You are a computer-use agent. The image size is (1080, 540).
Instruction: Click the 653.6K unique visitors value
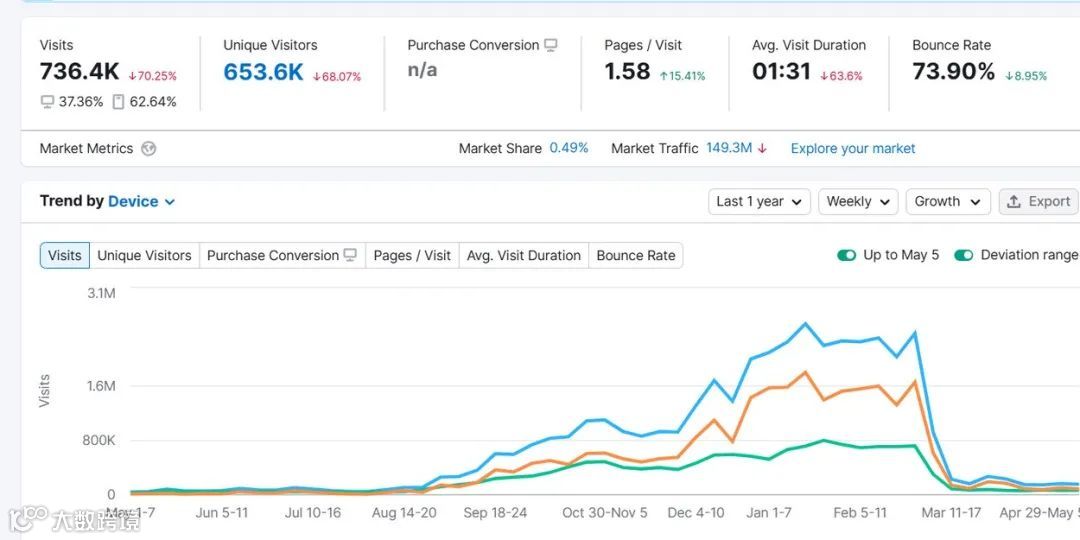[263, 72]
